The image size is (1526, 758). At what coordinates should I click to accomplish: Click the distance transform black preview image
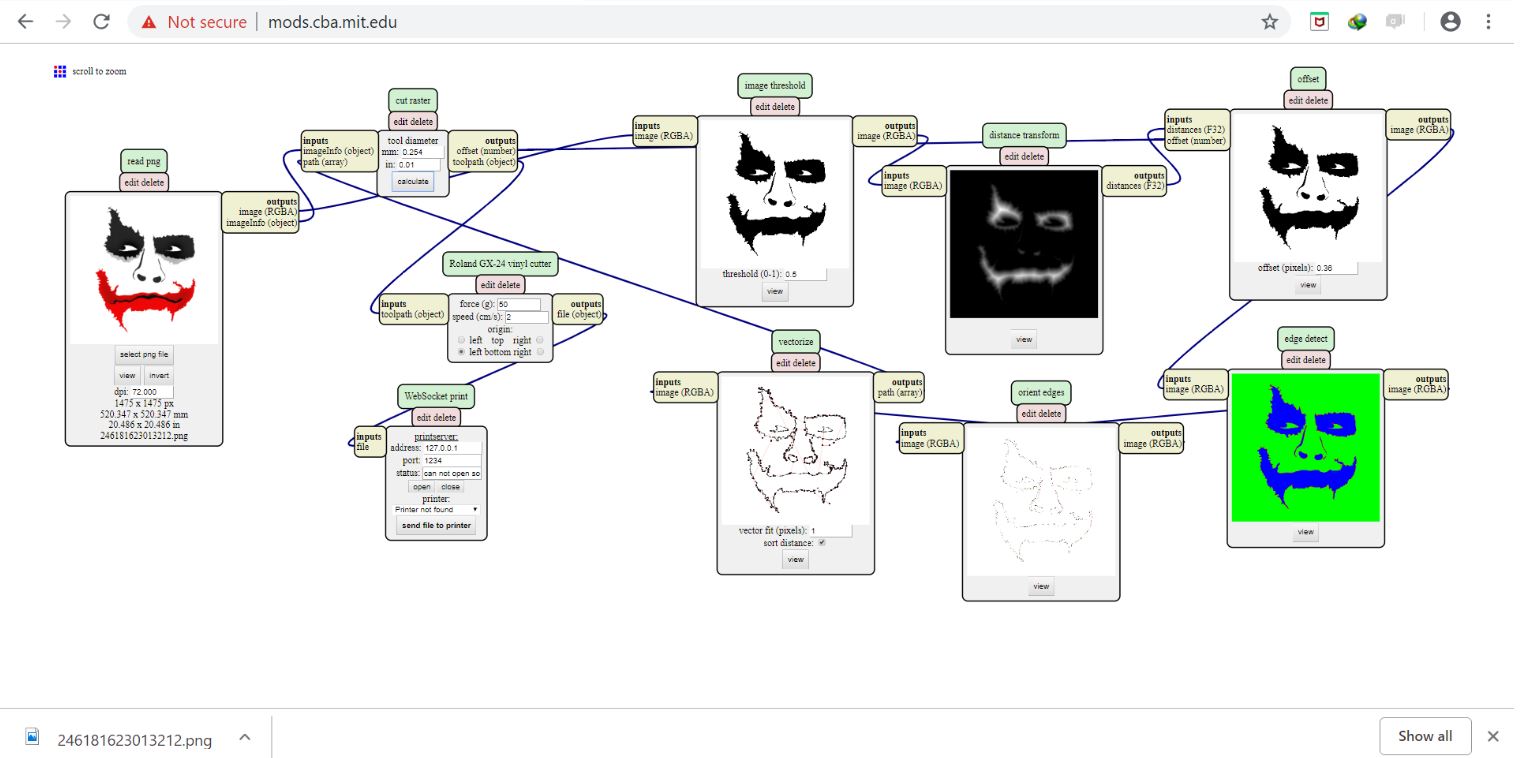click(x=1024, y=244)
